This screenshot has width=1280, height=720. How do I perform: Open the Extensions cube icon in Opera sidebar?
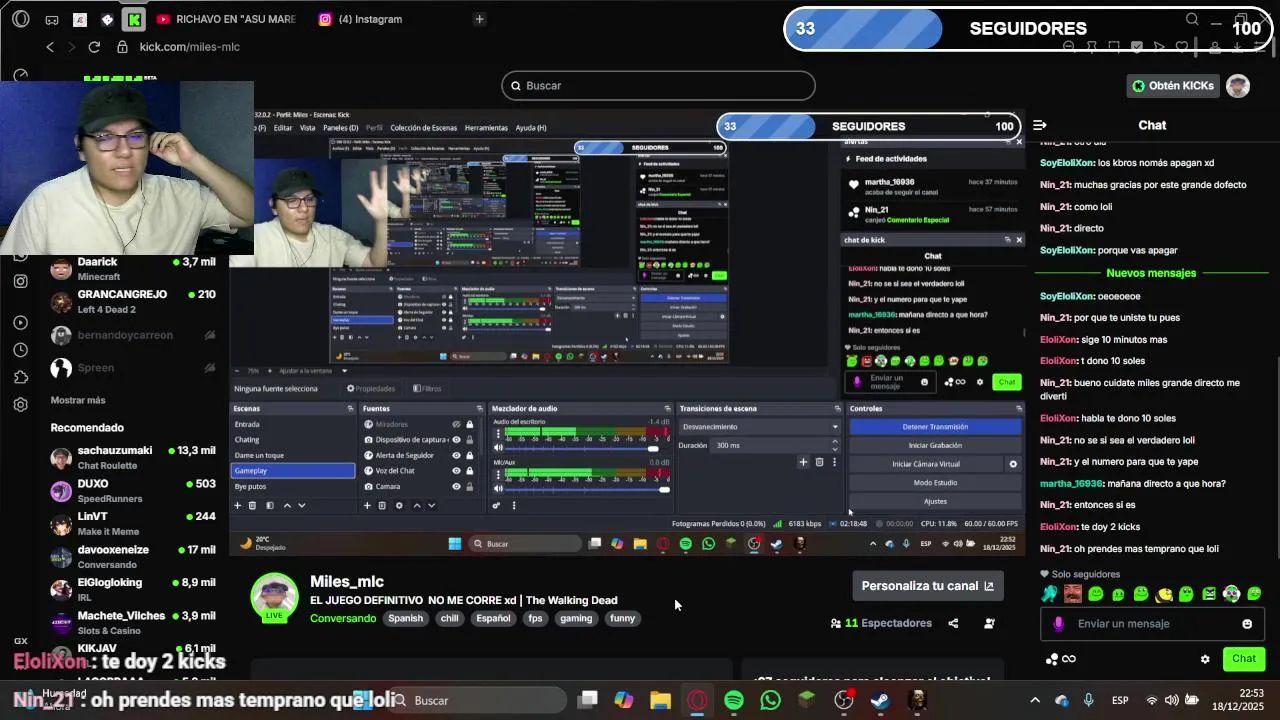21,377
